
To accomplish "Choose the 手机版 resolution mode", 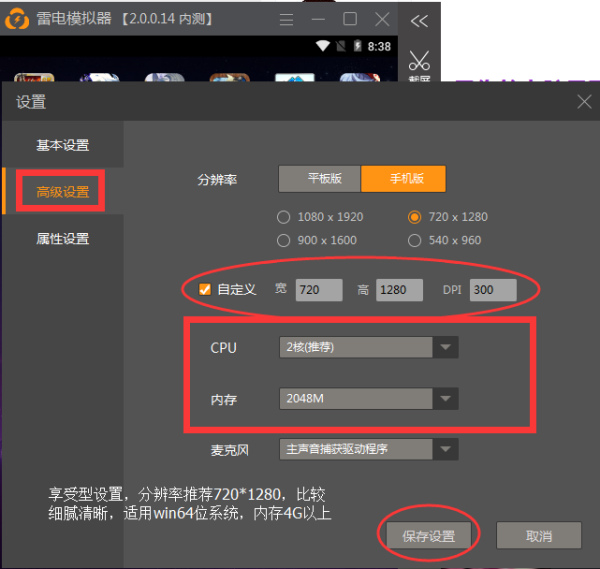I will [403, 179].
